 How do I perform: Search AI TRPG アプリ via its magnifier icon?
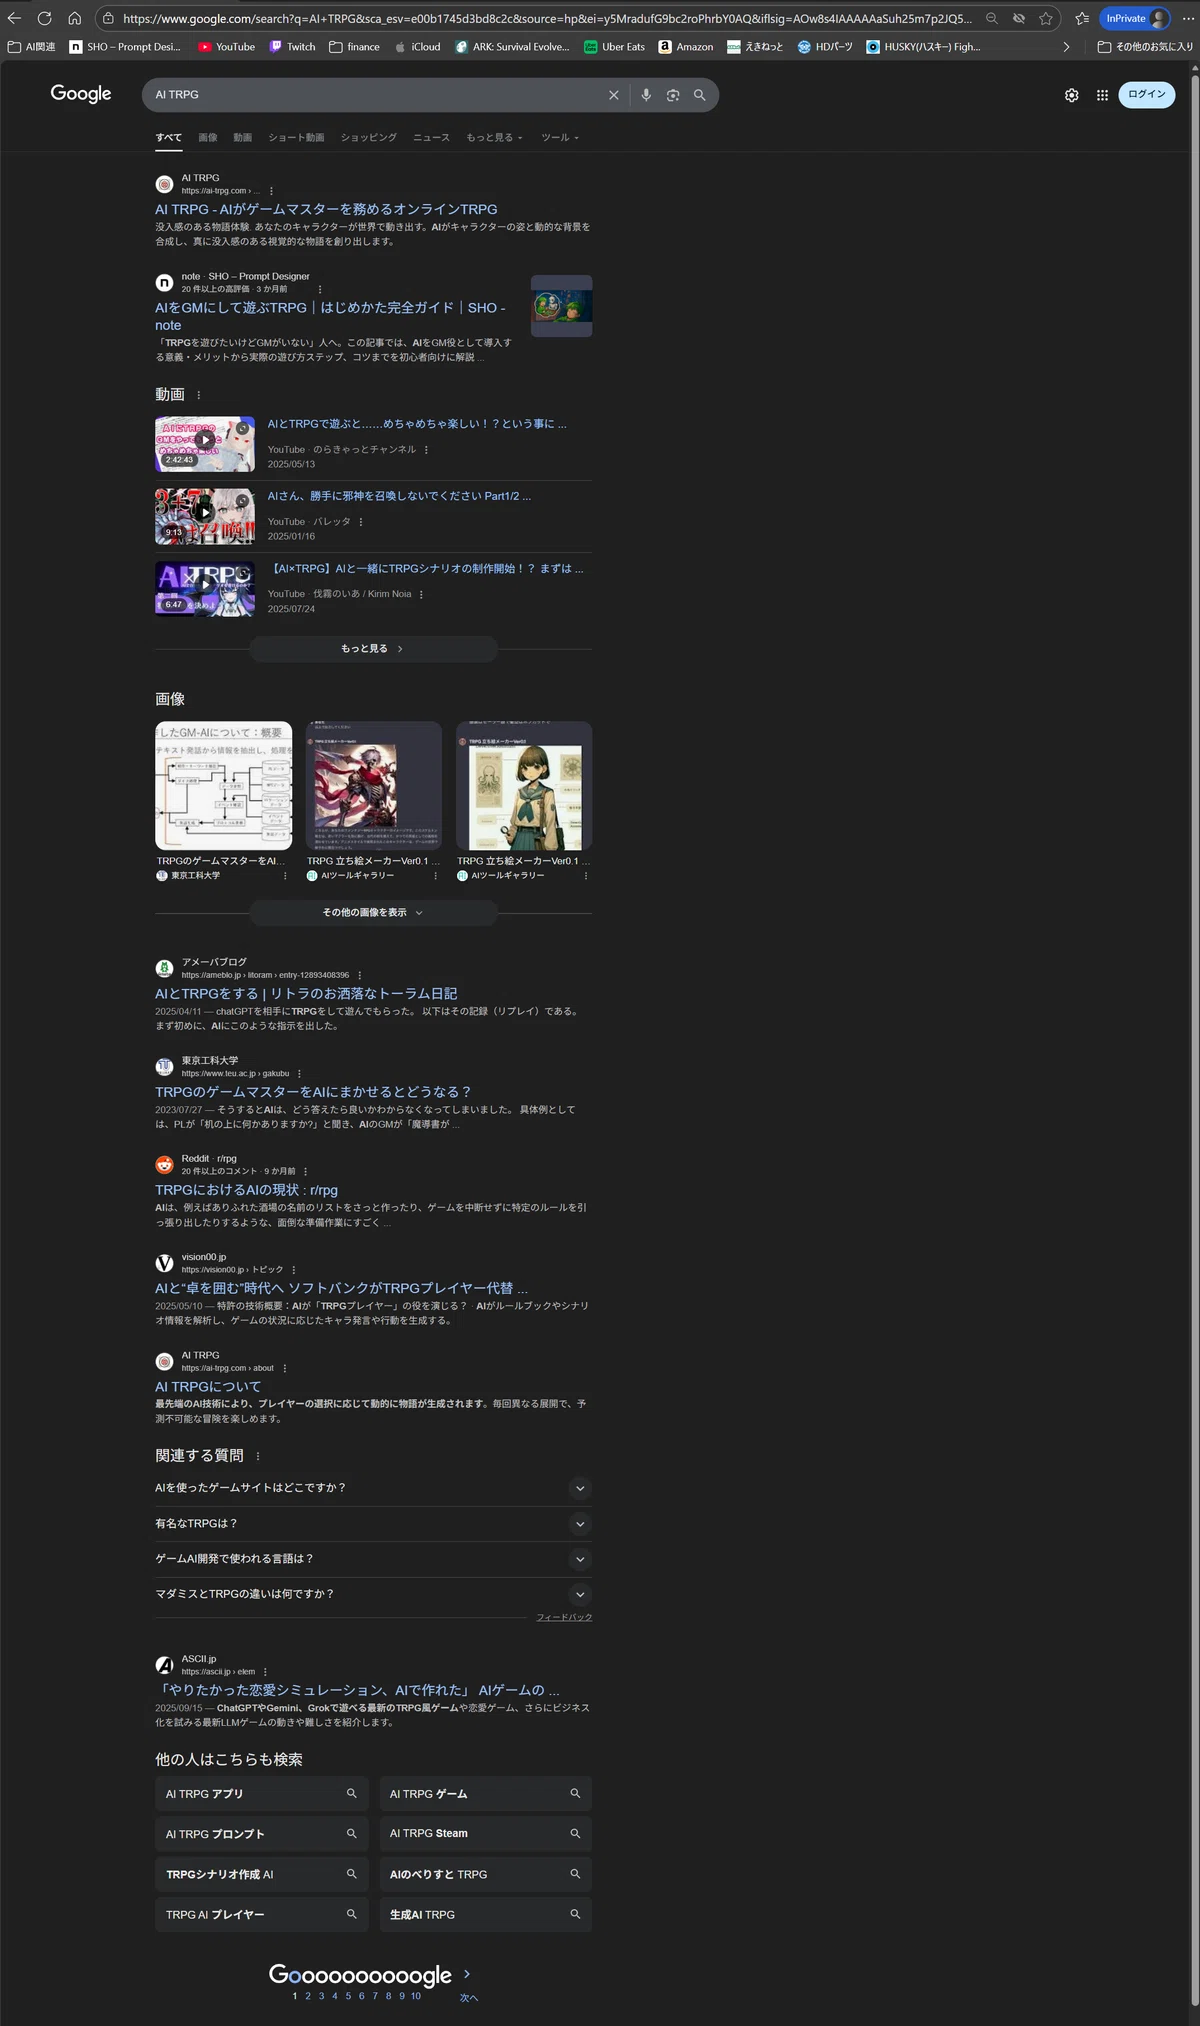[351, 1794]
